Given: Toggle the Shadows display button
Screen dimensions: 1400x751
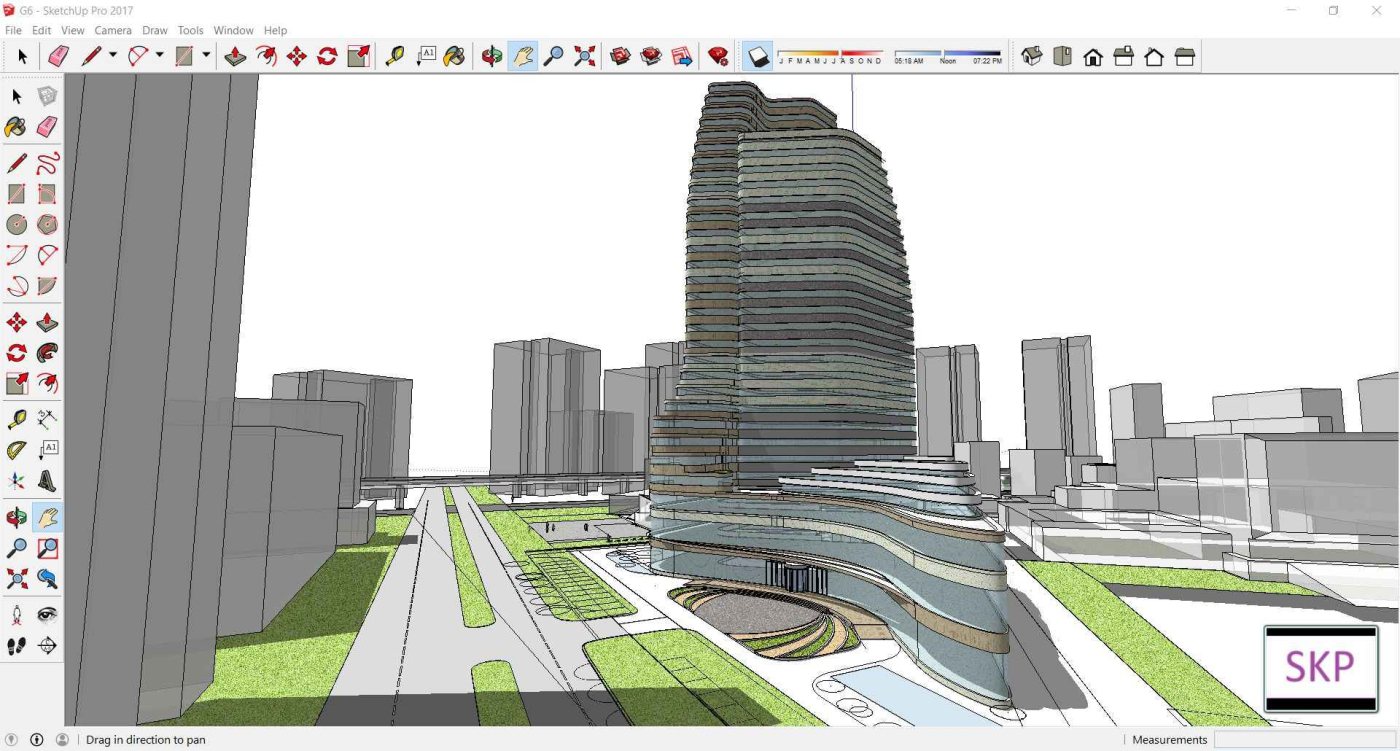Looking at the screenshot, I should coord(759,57).
